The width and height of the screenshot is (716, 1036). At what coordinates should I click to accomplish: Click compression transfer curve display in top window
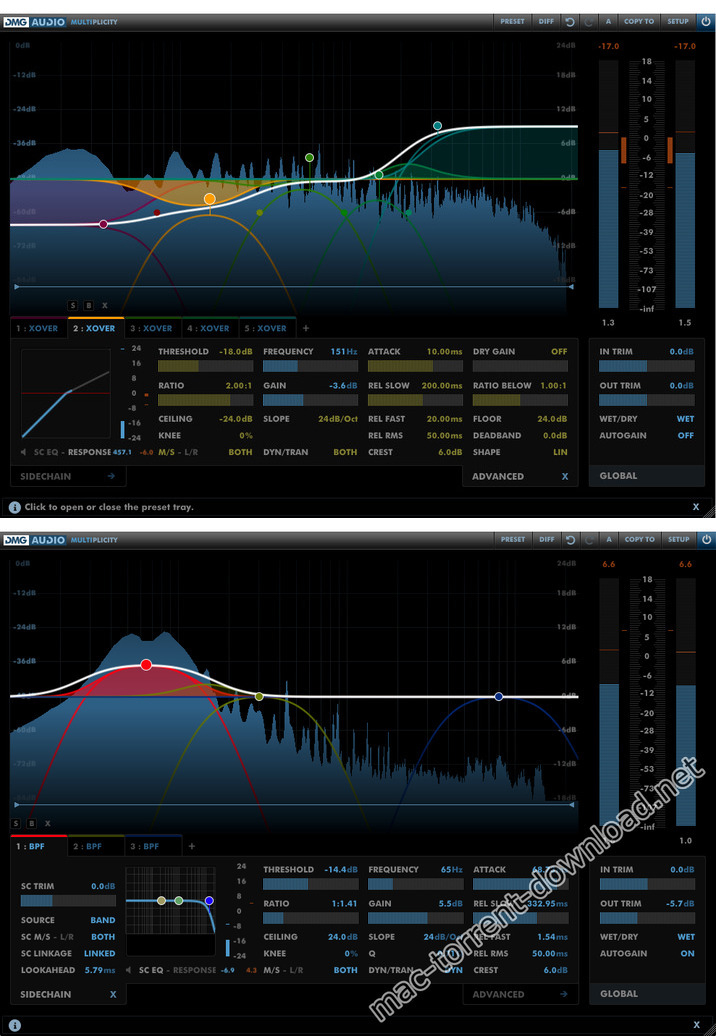point(65,393)
